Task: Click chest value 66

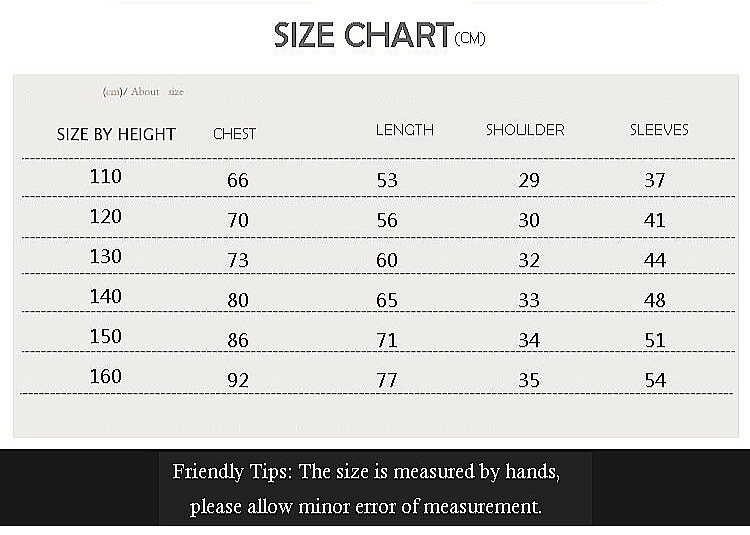Action: point(237,181)
